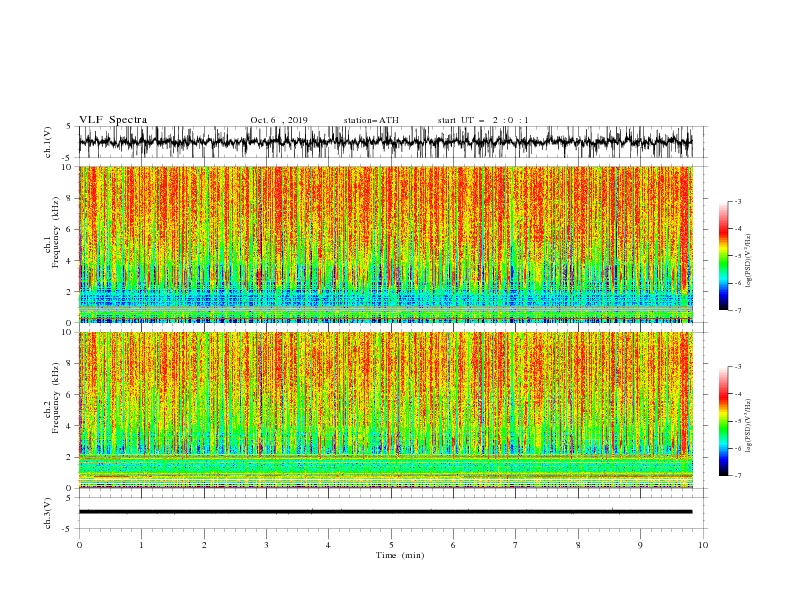Image resolution: width=792 pixels, height=612 pixels.
Task: Click the time axis tick label '0'
Action: [79, 545]
